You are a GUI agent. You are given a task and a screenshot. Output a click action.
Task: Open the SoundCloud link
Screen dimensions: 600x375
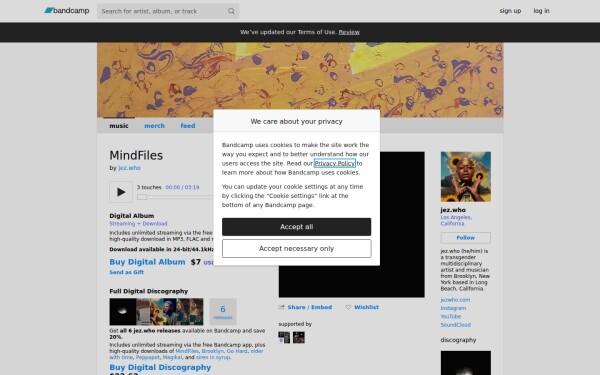pos(455,325)
